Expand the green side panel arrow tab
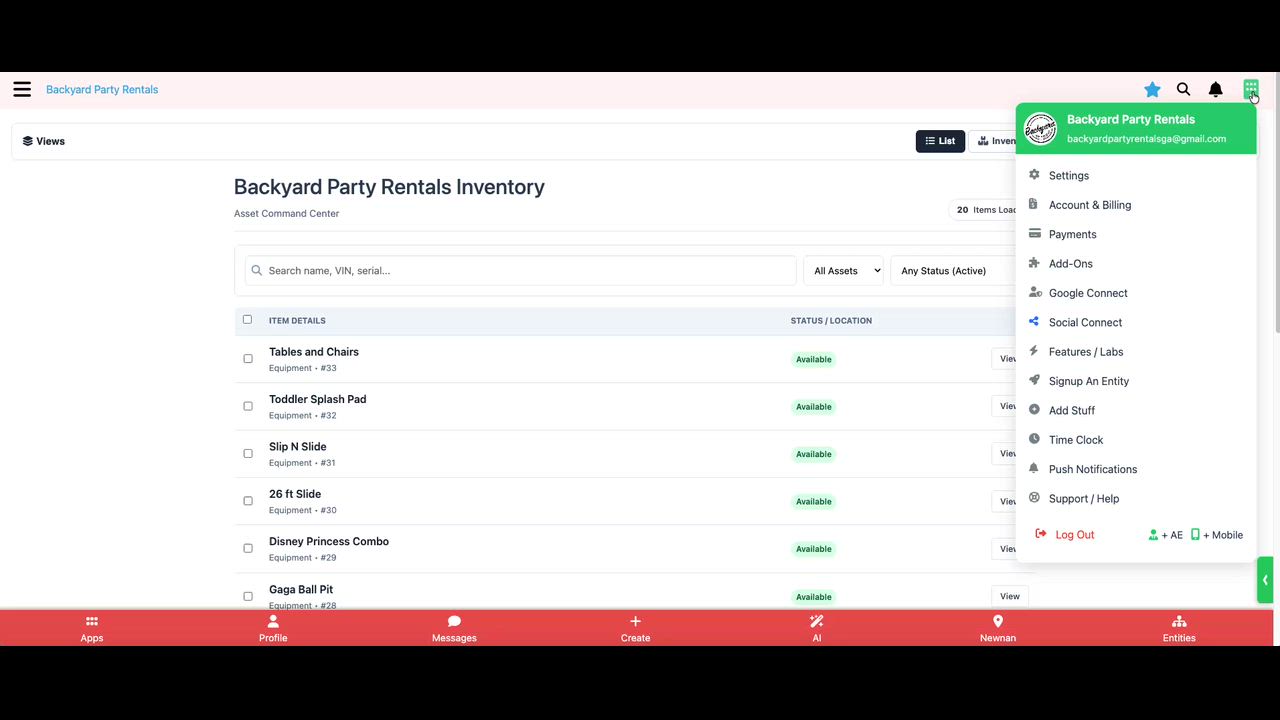The image size is (1280, 720). point(1265,580)
